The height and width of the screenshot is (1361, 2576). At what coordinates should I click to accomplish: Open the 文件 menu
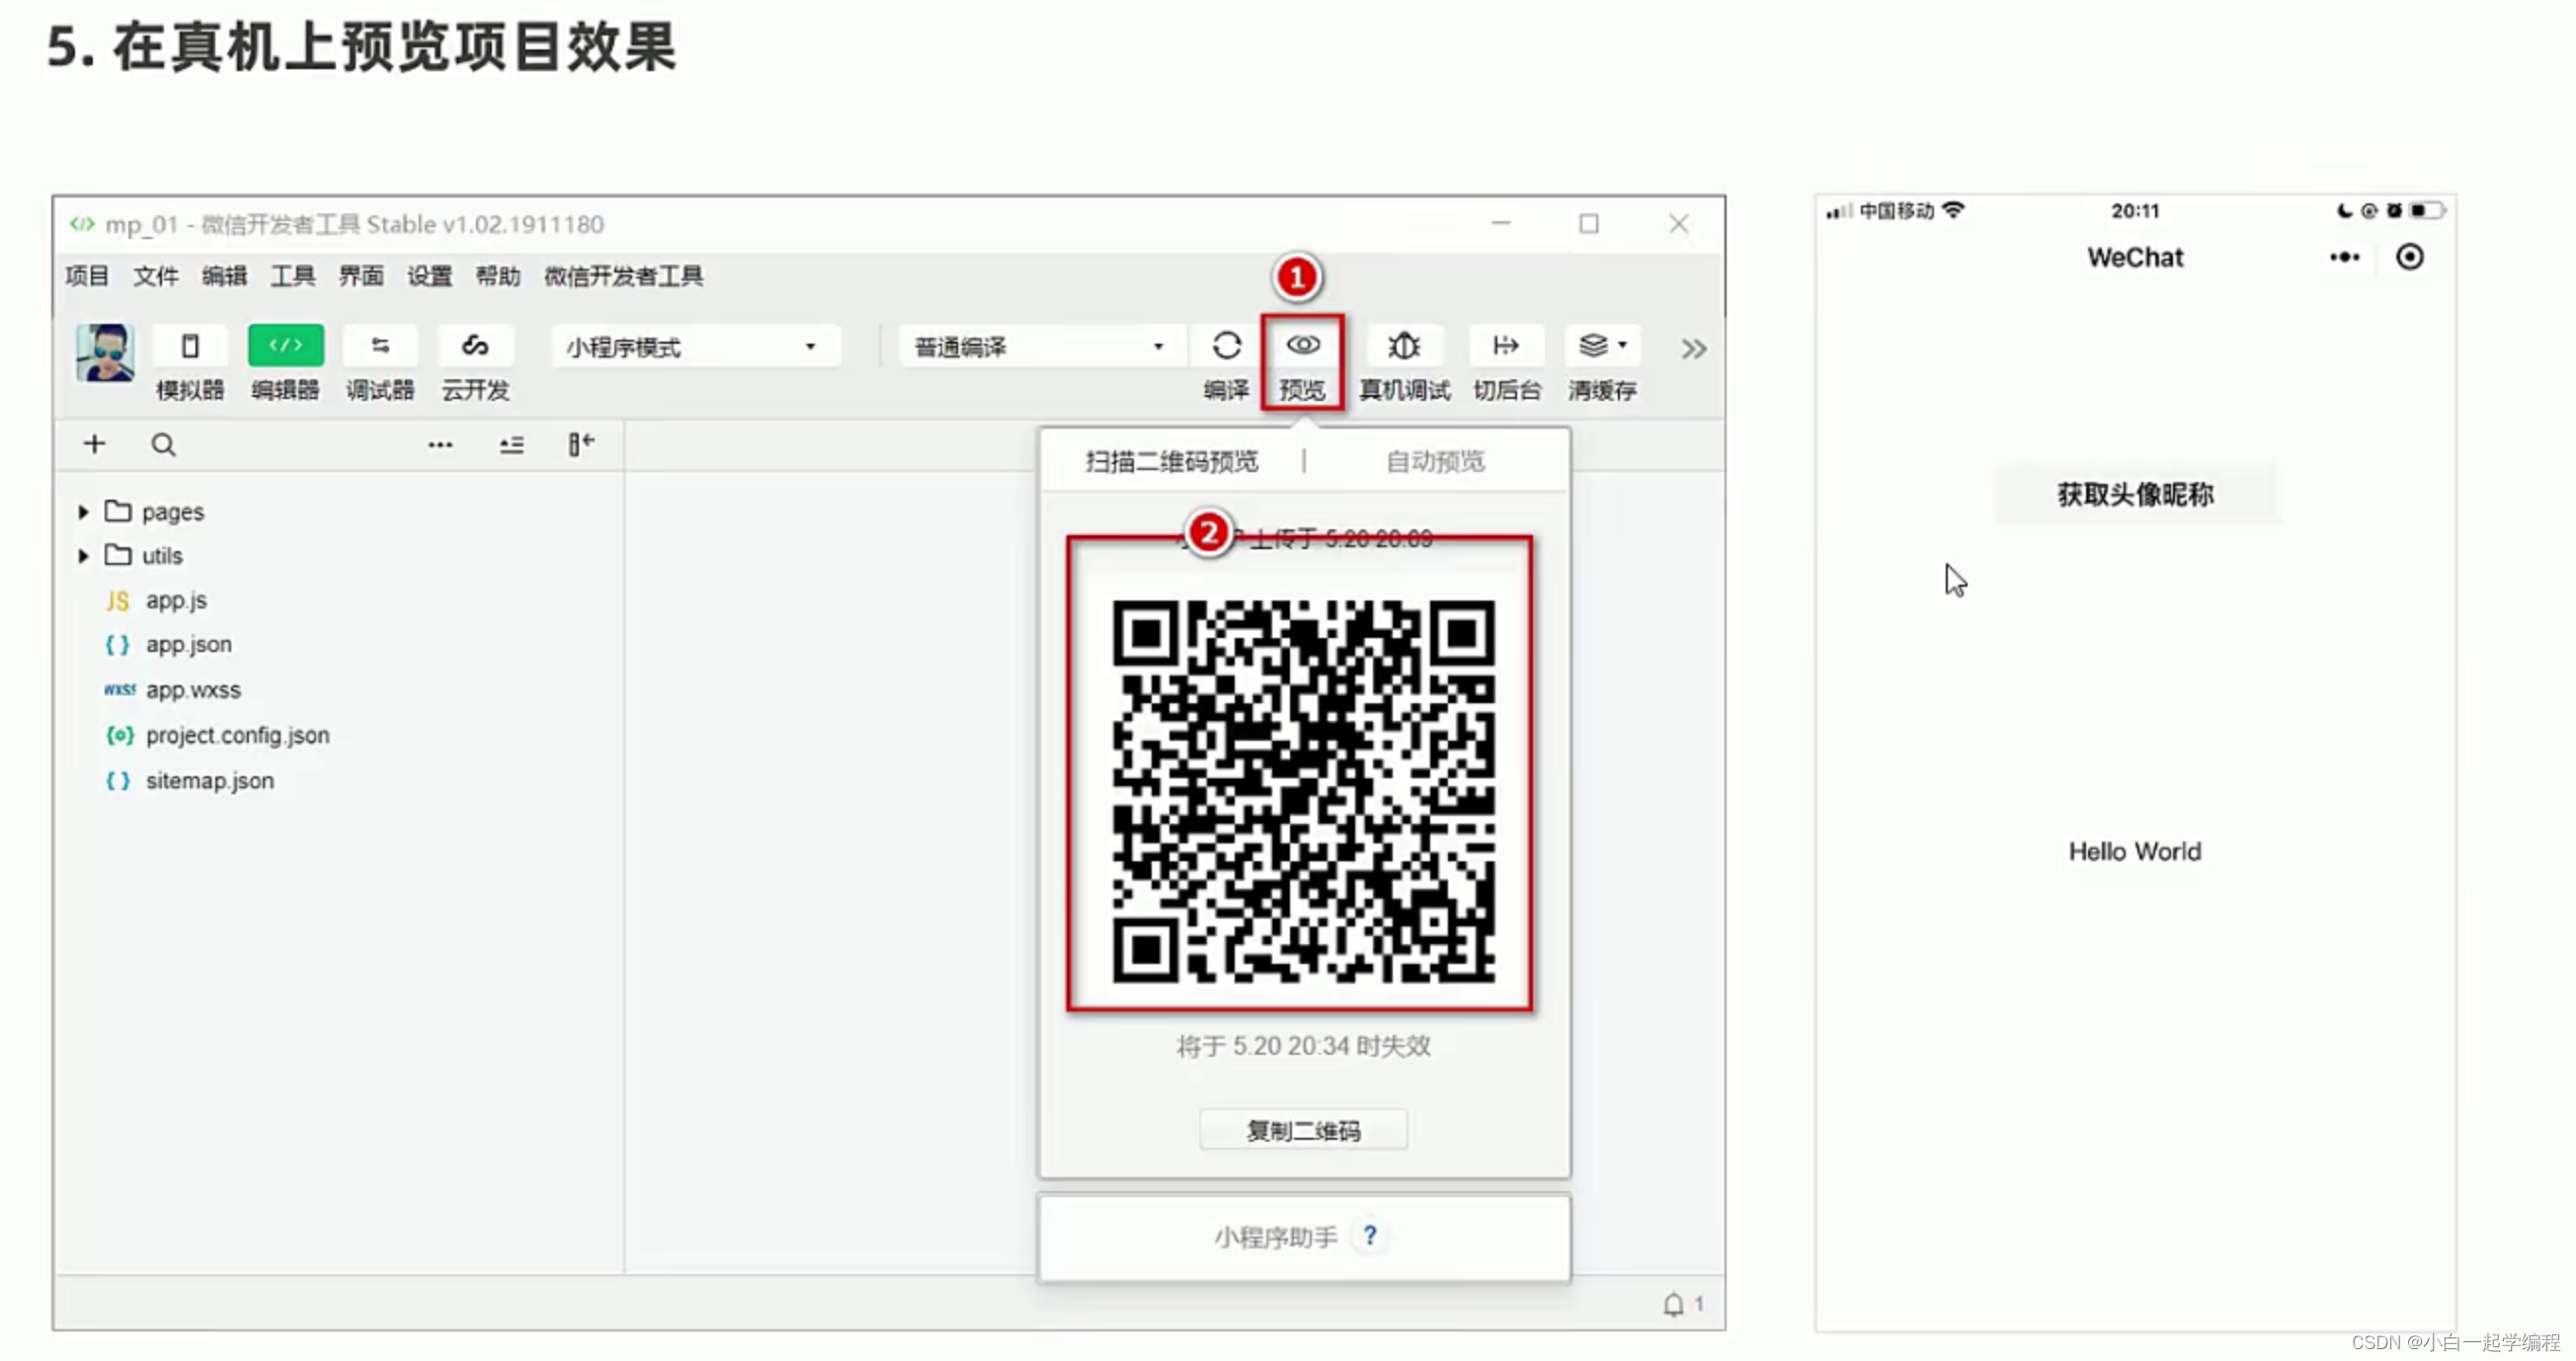(x=156, y=276)
